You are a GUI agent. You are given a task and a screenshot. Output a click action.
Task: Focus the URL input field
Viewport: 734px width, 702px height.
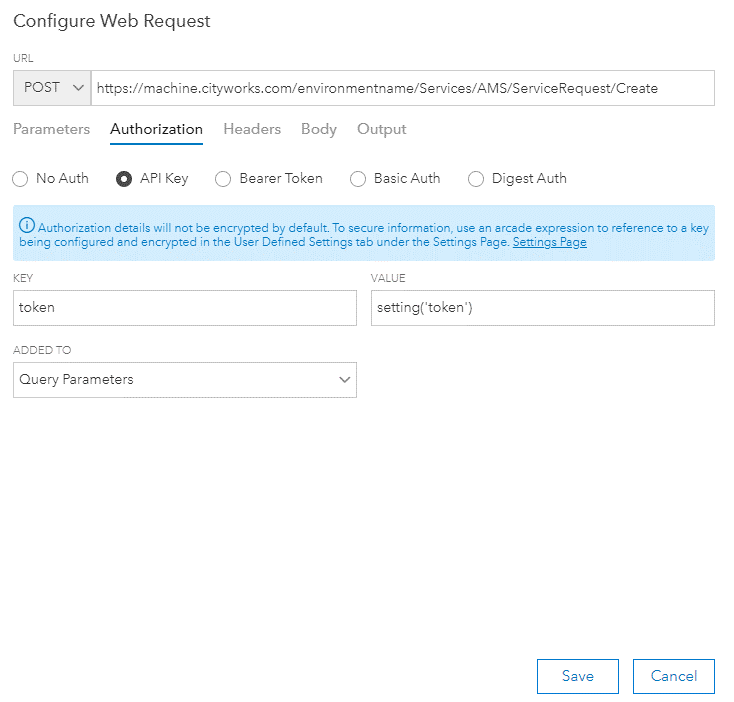point(403,88)
